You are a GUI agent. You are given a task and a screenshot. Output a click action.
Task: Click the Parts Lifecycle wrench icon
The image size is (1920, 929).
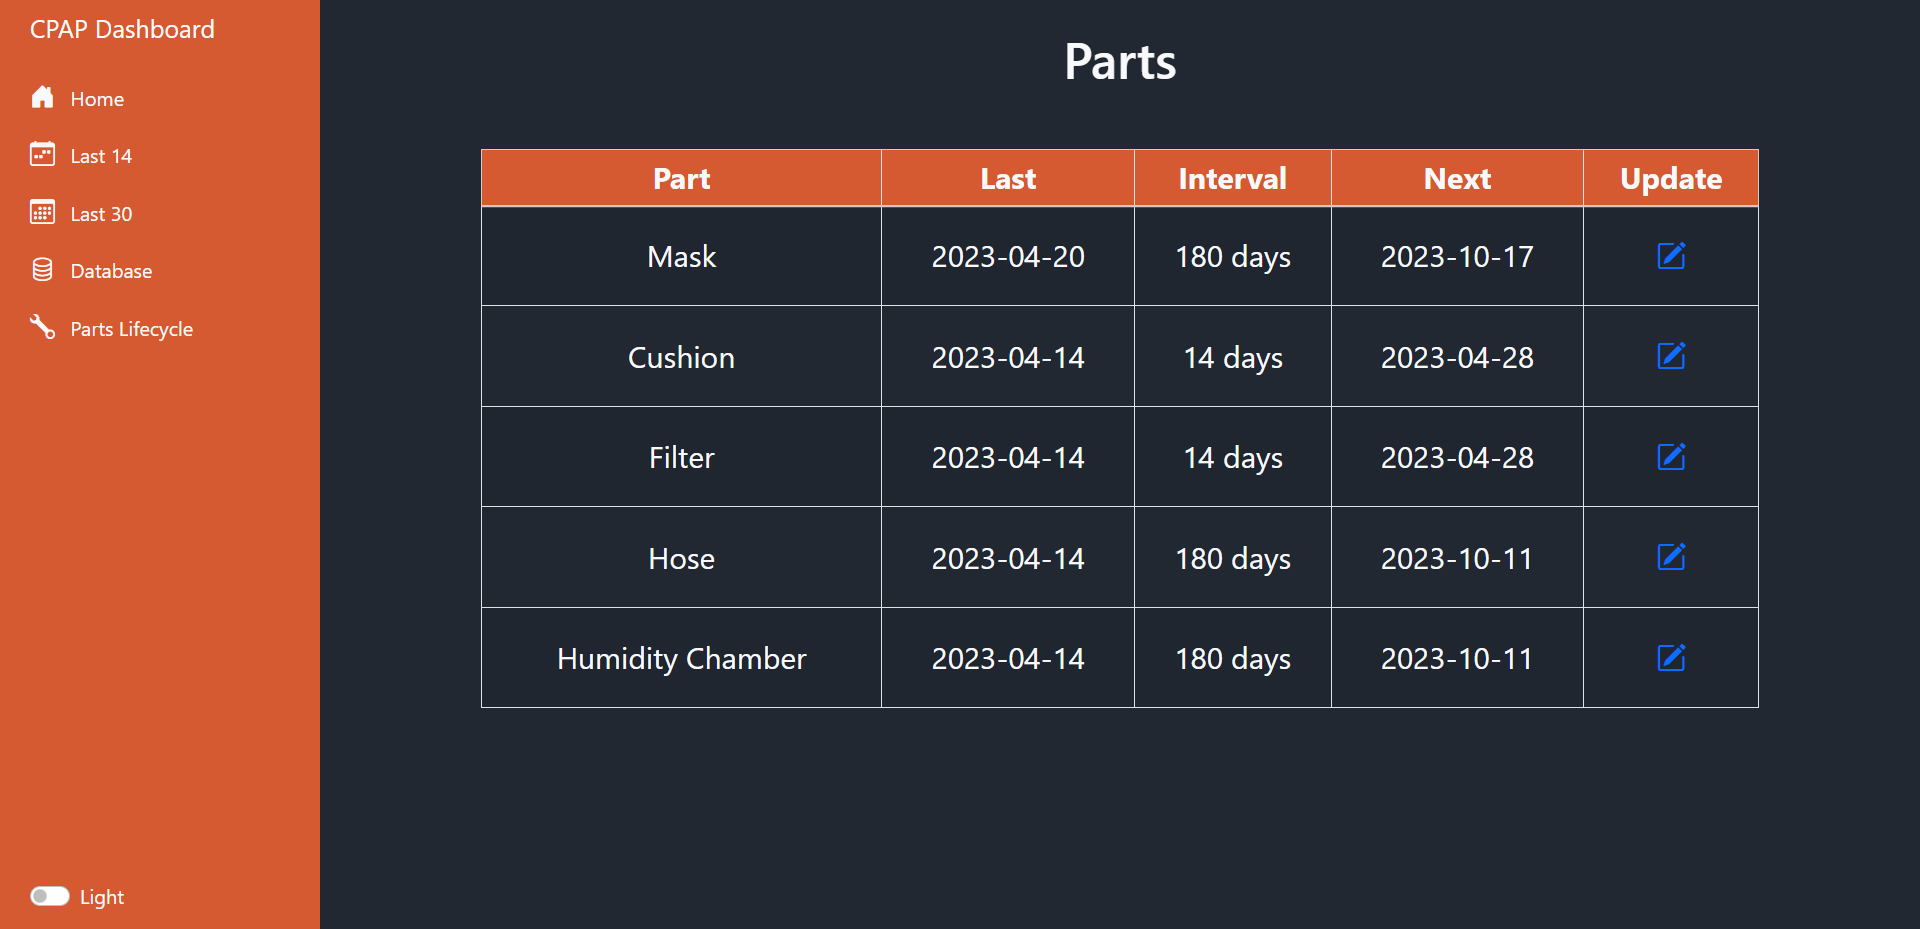coord(42,328)
